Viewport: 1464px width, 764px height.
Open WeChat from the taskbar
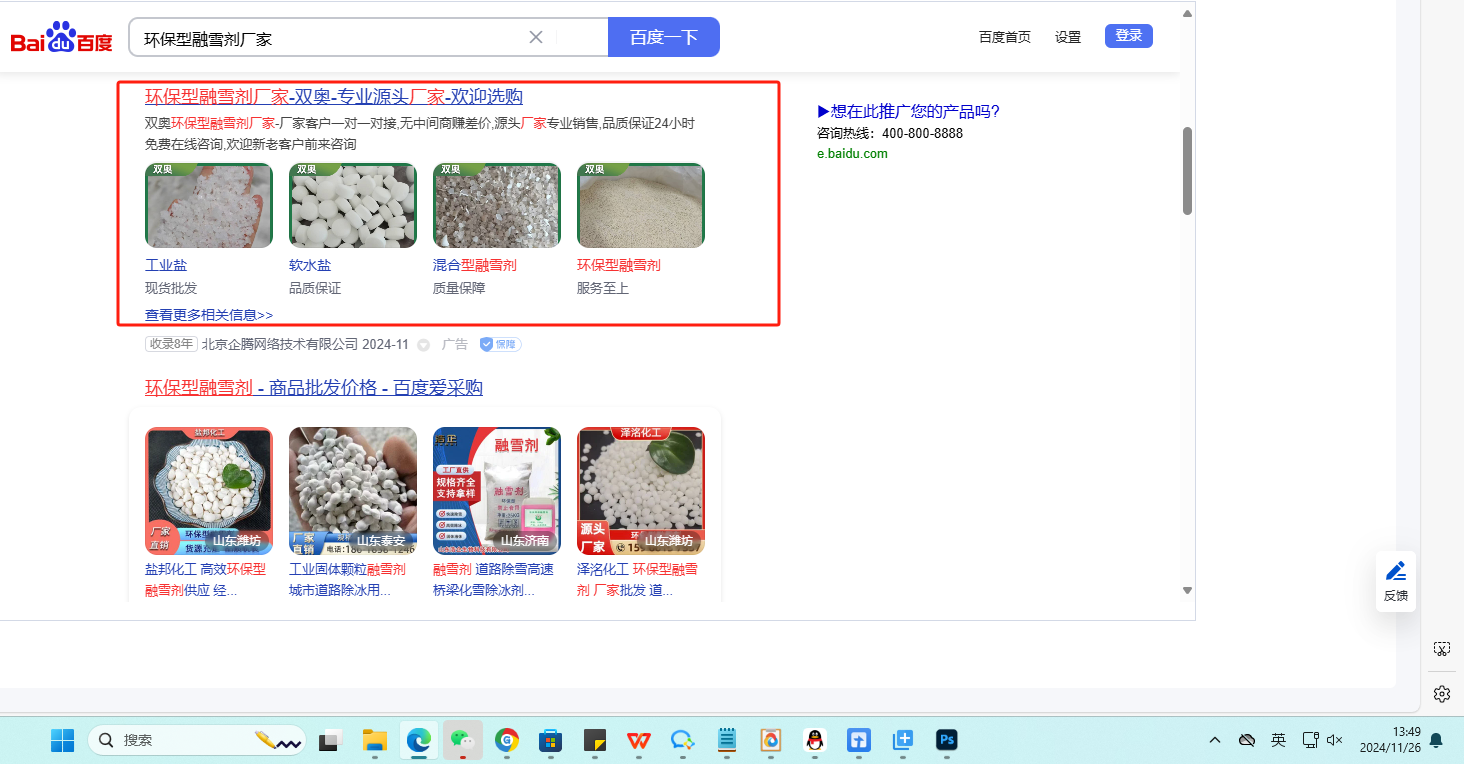click(x=463, y=740)
